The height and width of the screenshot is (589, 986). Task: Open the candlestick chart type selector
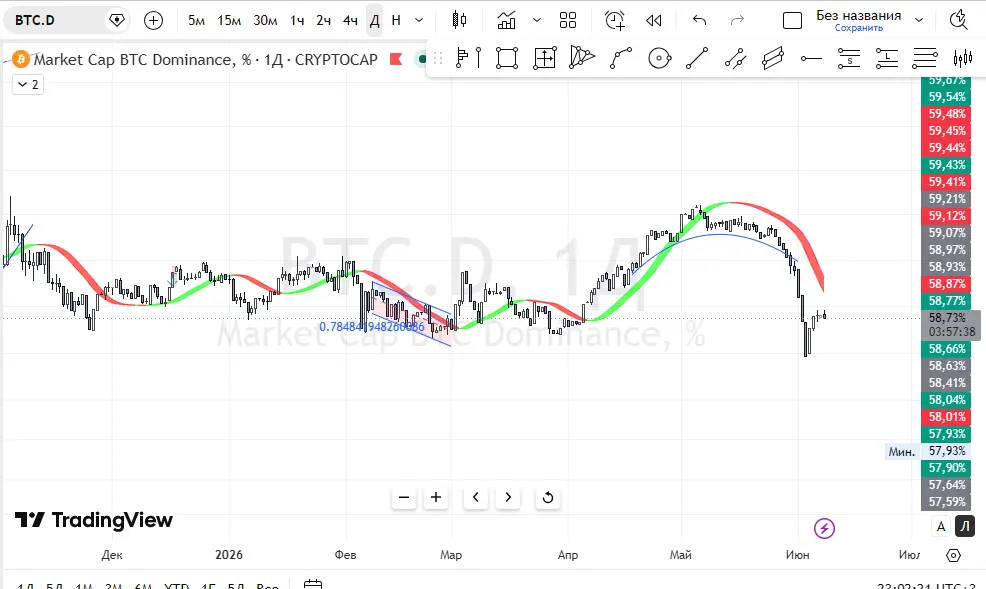click(x=460, y=20)
